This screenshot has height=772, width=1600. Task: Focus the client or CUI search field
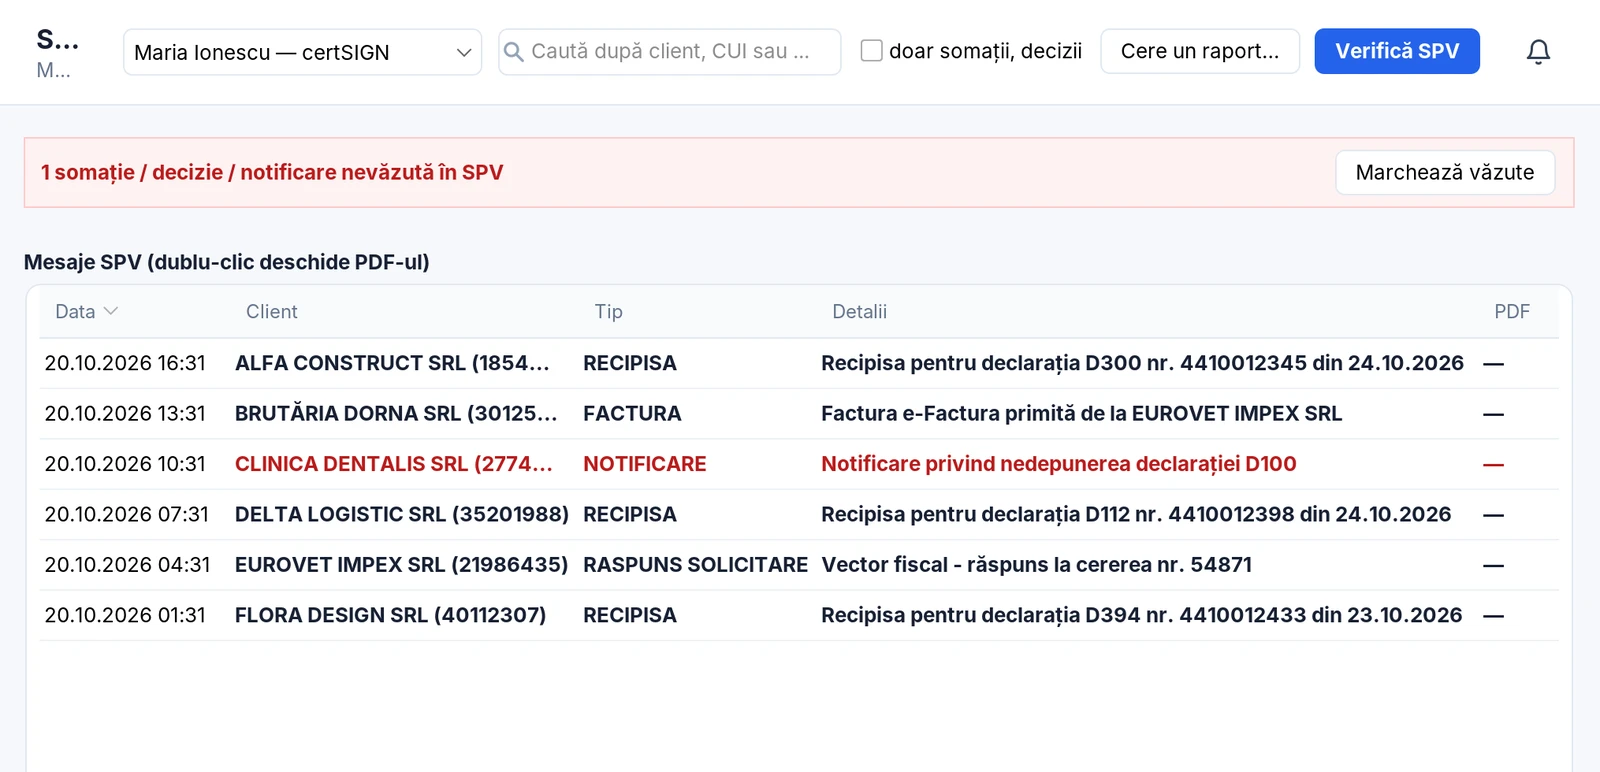670,52
